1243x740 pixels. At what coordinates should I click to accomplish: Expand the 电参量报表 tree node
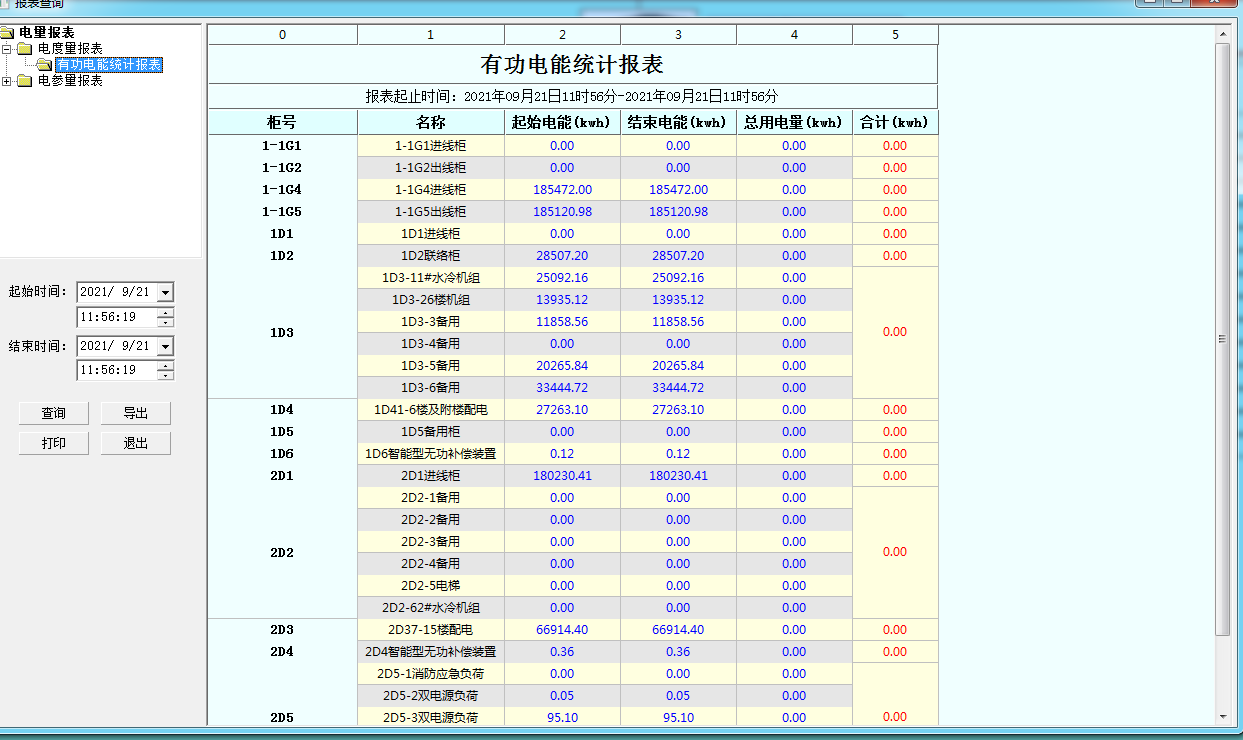click(8, 81)
